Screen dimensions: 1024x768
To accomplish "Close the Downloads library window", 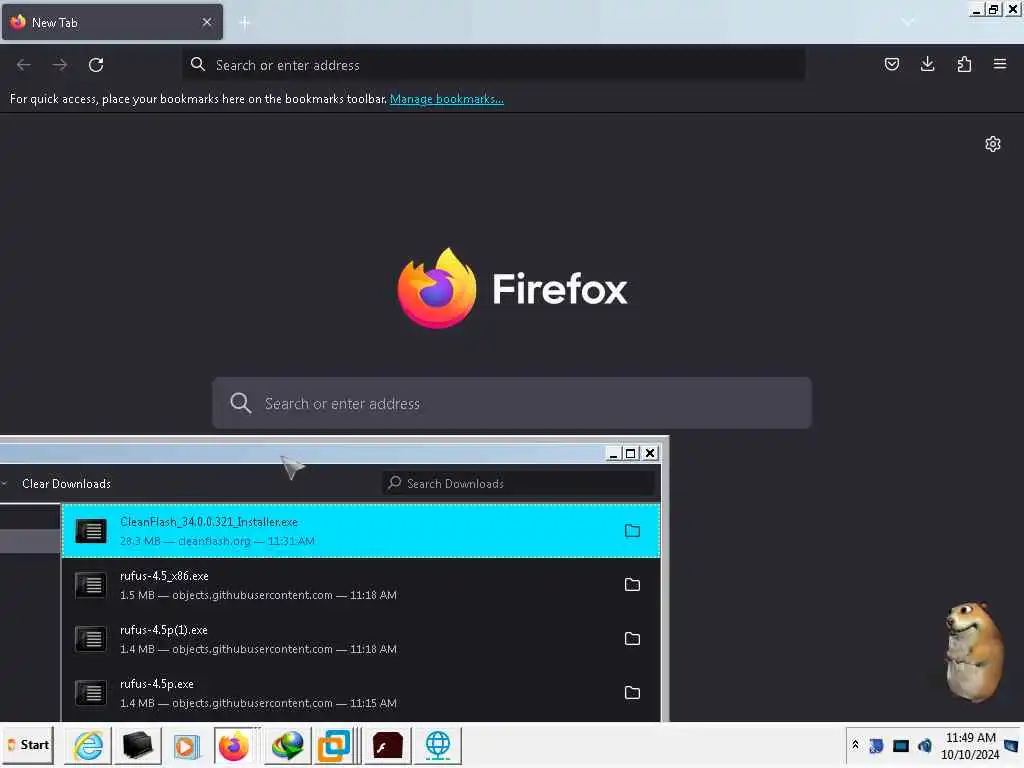I will coord(650,453).
